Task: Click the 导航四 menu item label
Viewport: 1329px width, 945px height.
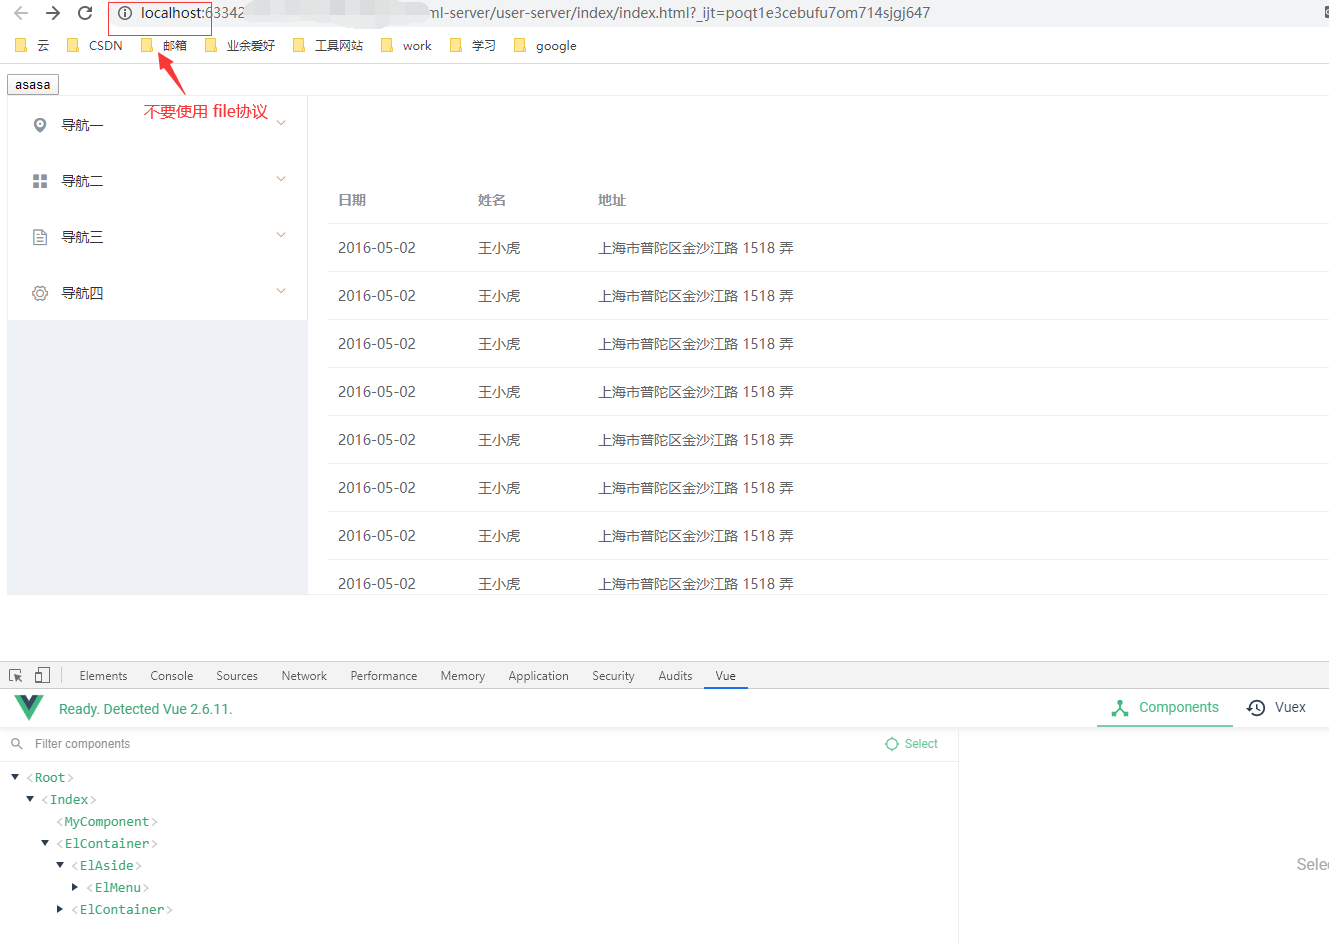Action: click(x=82, y=293)
